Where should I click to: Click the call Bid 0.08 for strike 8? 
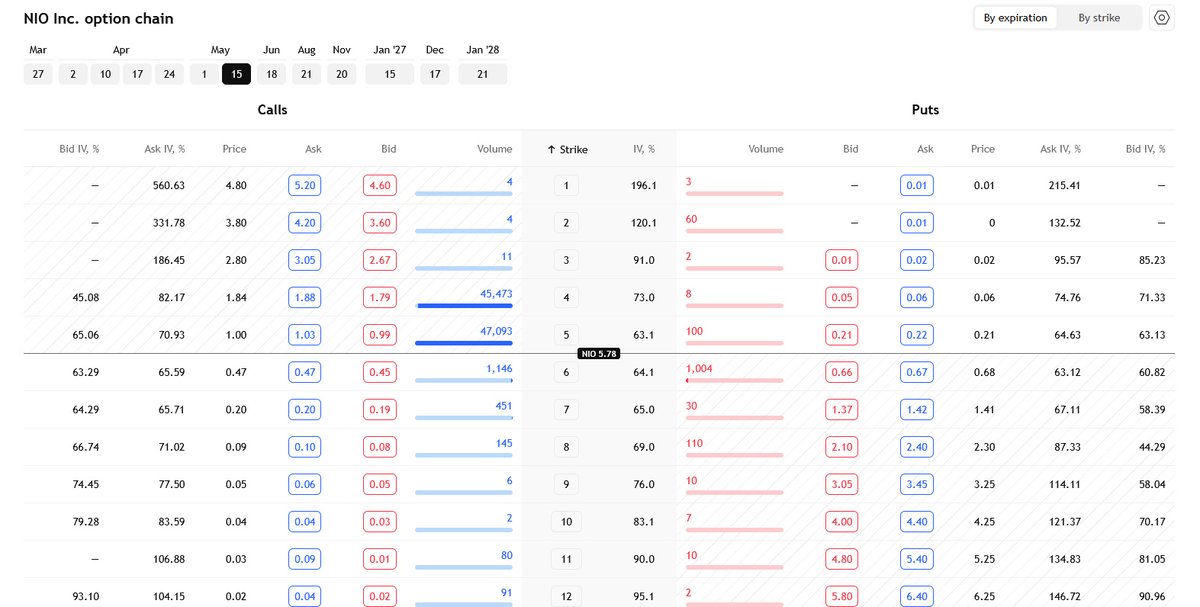click(x=380, y=447)
